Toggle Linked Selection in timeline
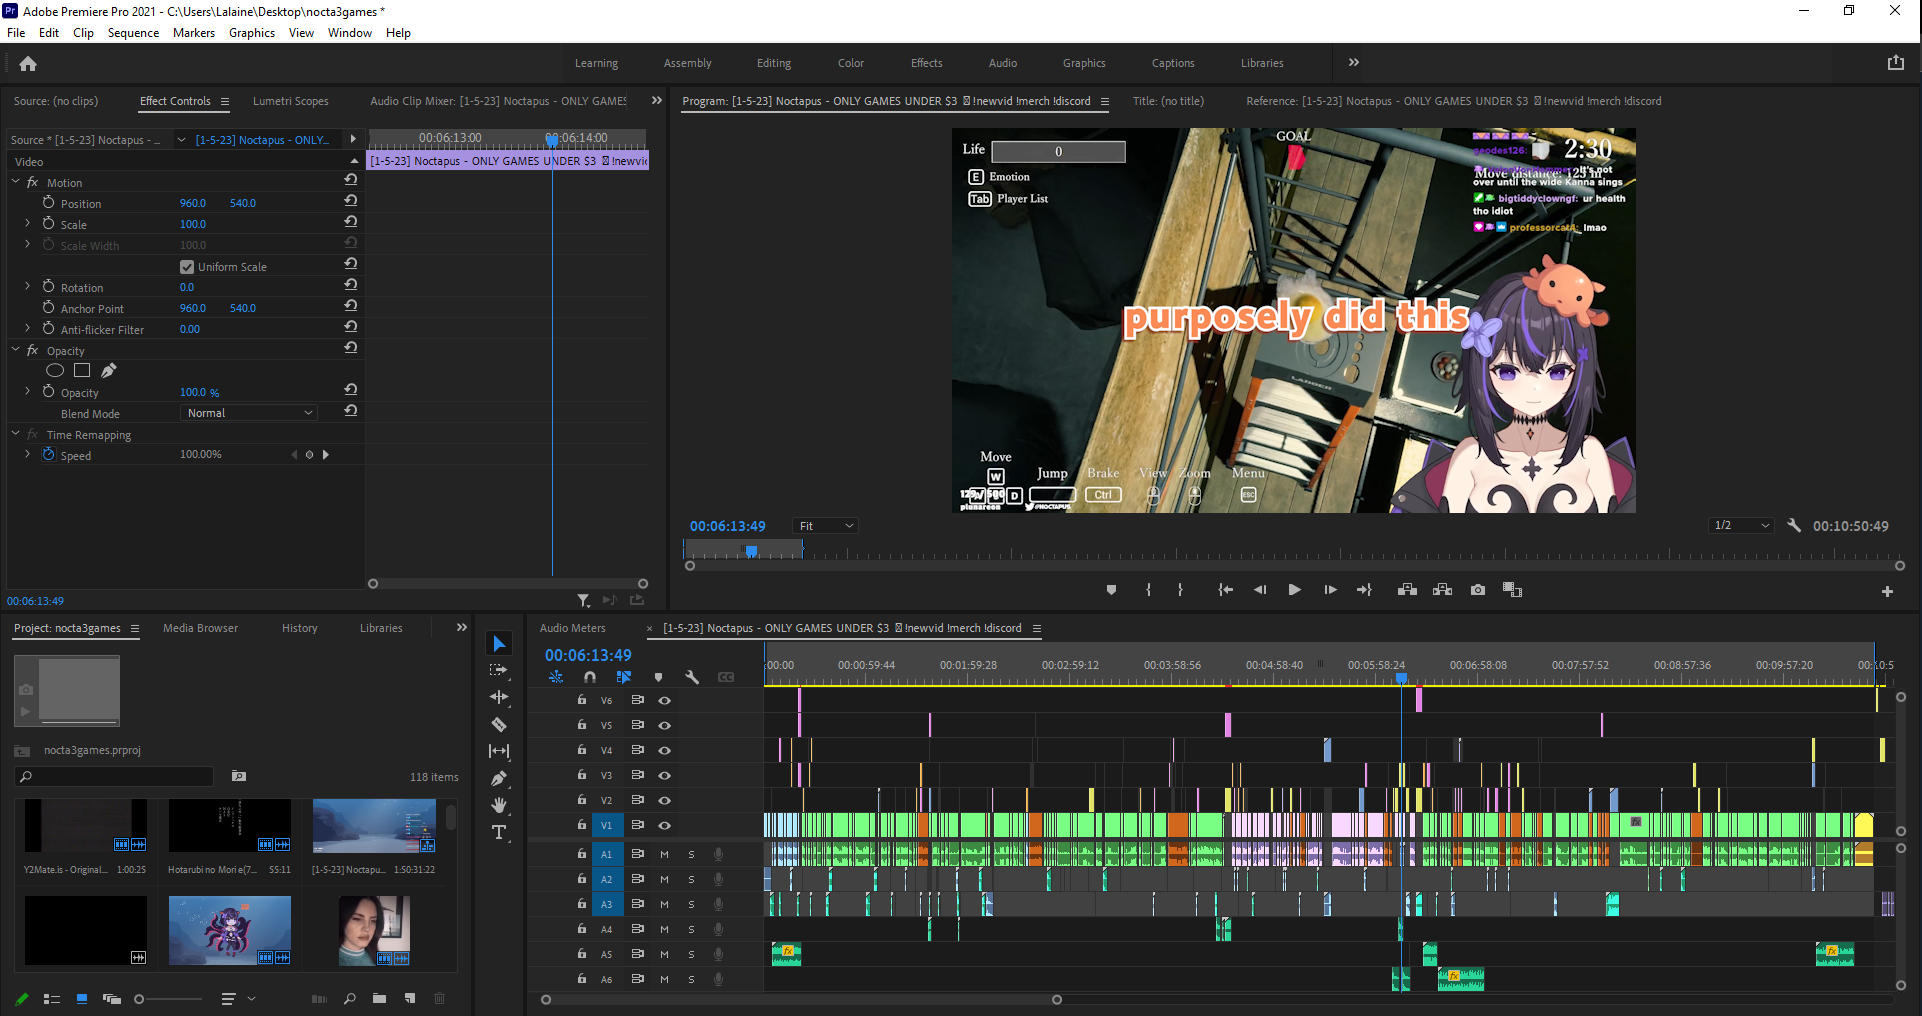1922x1016 pixels. 624,677
